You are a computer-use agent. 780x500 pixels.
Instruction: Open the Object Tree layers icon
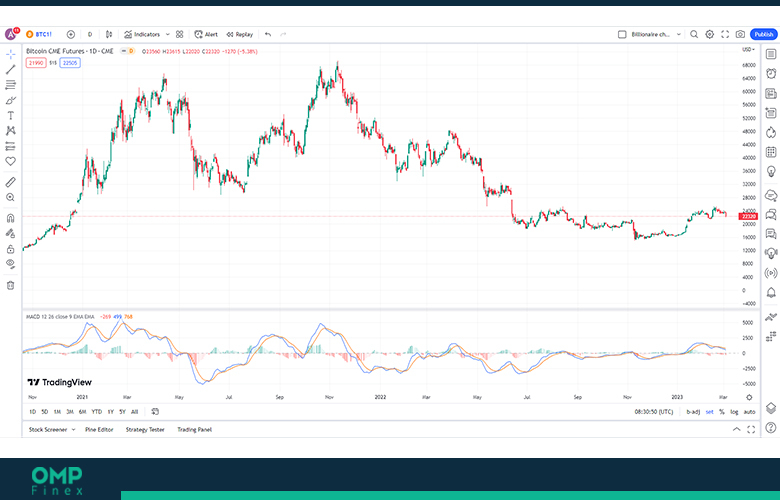tap(771, 408)
